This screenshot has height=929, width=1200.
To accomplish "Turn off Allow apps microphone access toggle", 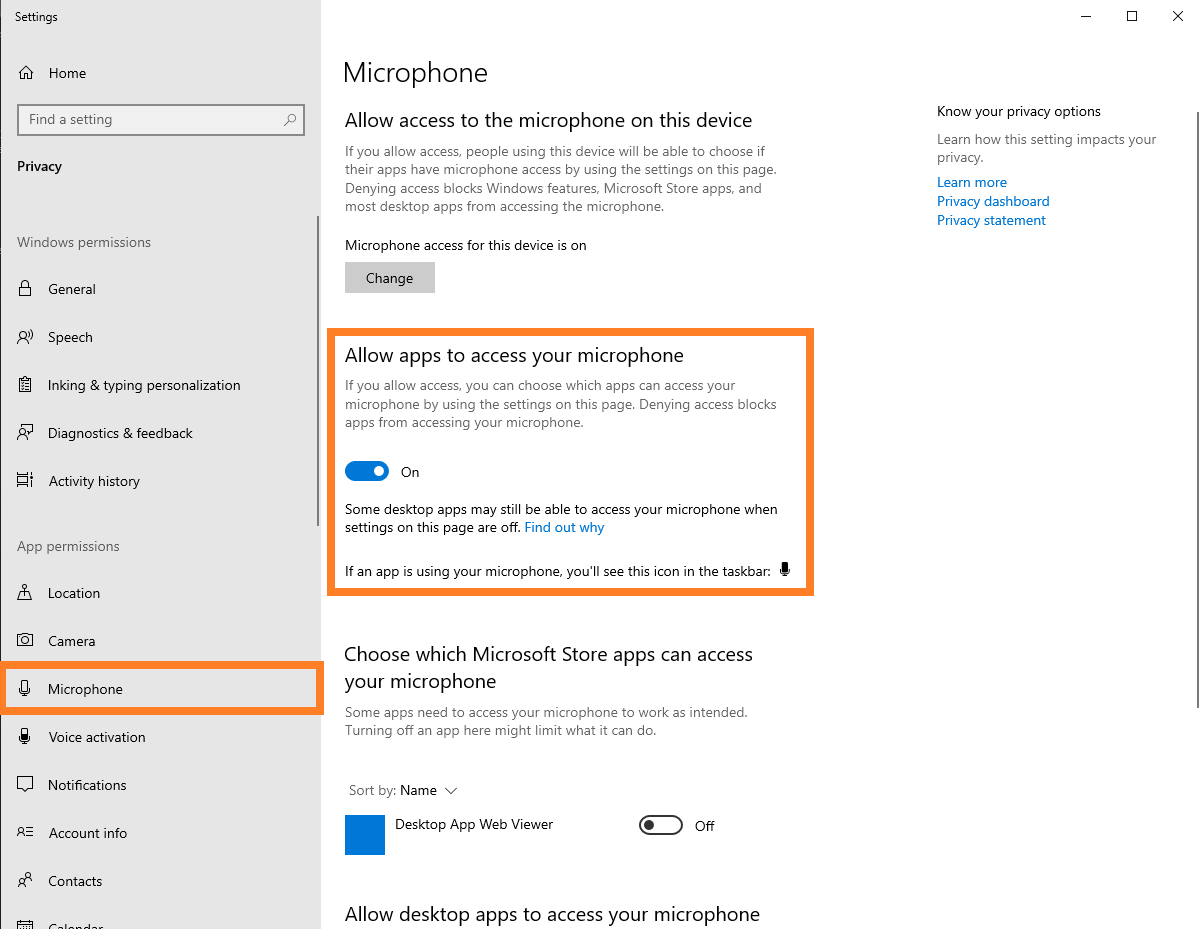I will (x=367, y=471).
